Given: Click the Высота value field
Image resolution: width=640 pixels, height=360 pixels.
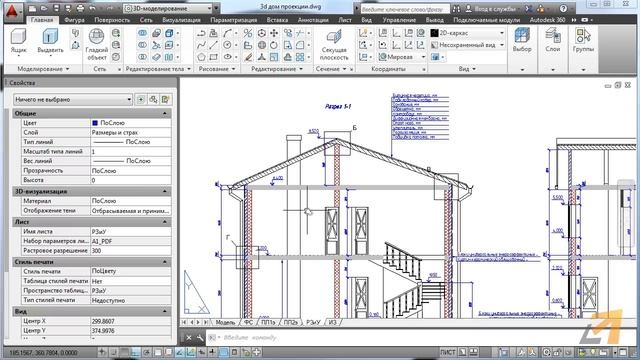Looking at the screenshot, I should [131, 180].
